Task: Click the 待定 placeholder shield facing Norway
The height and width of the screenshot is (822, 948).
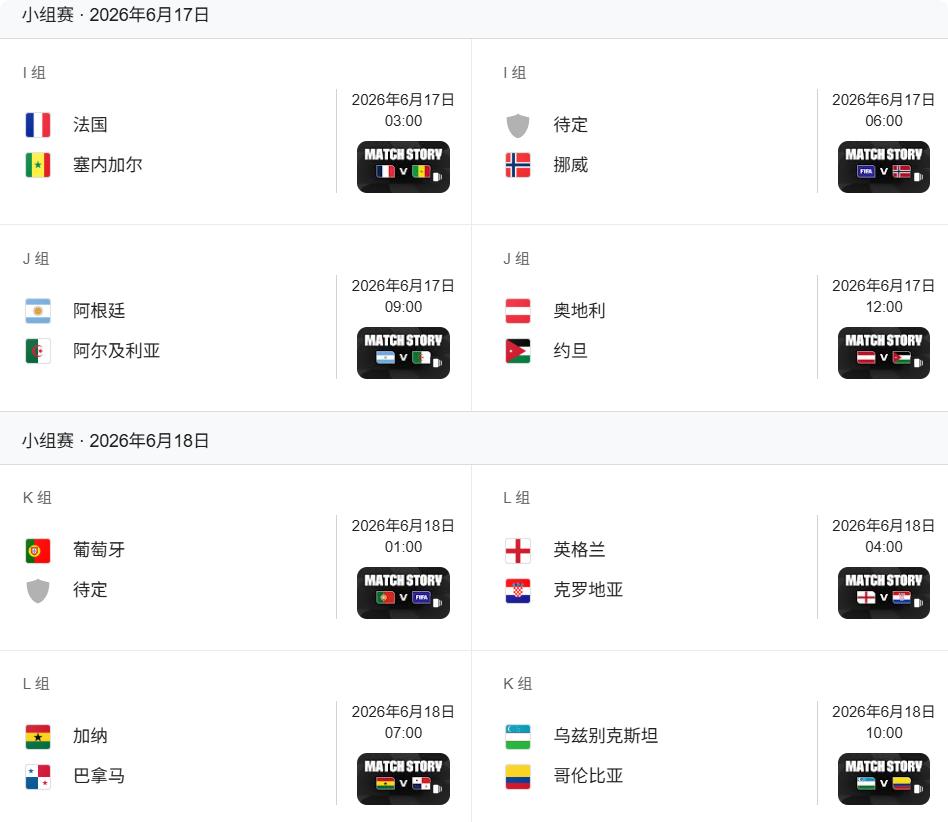Action: (518, 125)
